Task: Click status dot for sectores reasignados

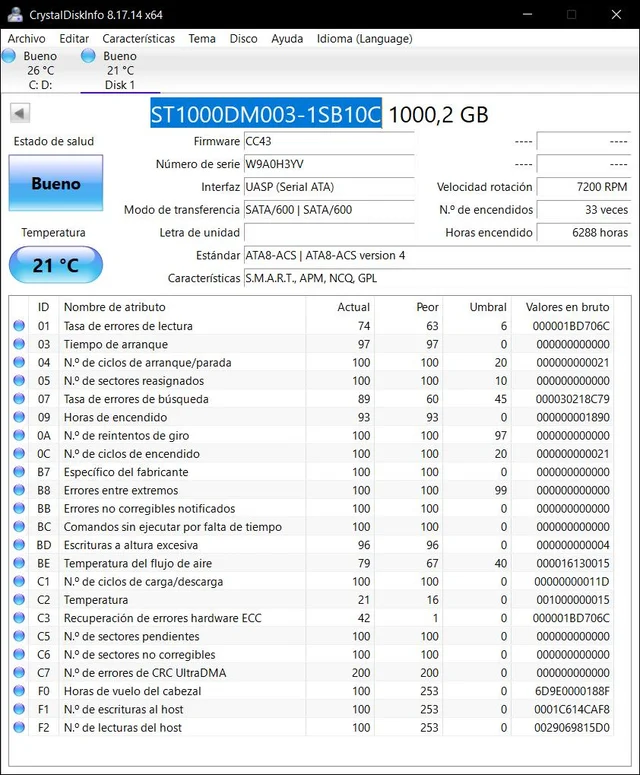Action: (x=19, y=381)
